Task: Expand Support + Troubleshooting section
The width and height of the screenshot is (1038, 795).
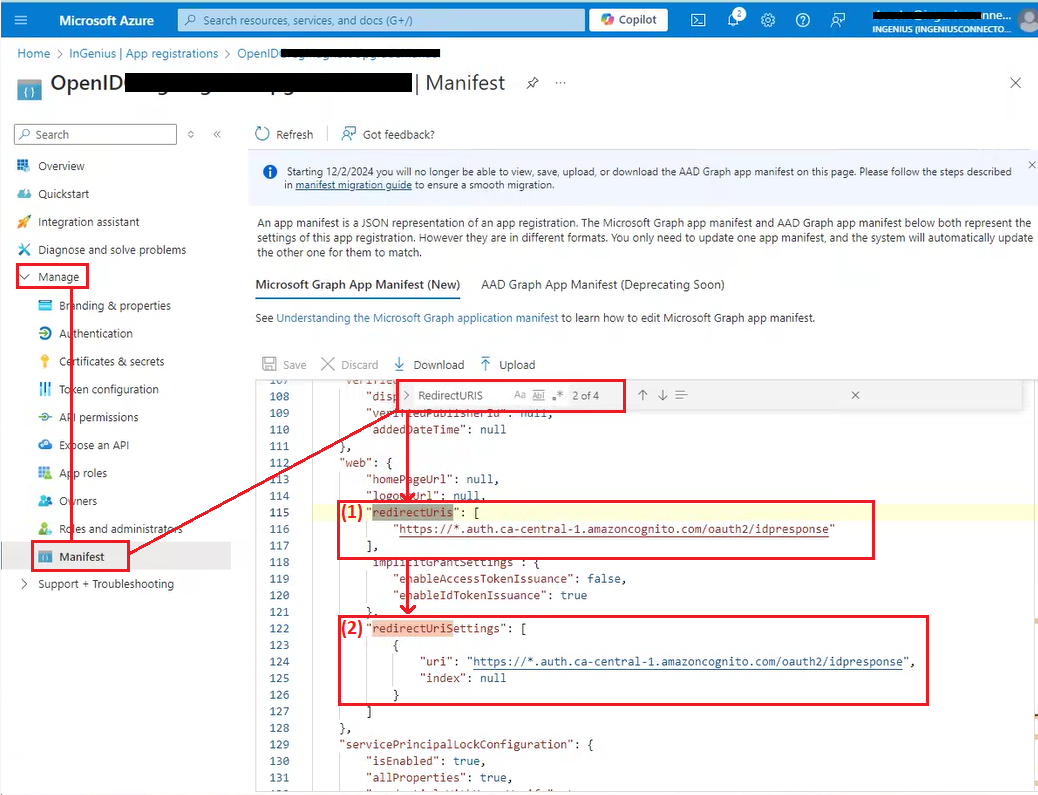Action: click(x=25, y=584)
